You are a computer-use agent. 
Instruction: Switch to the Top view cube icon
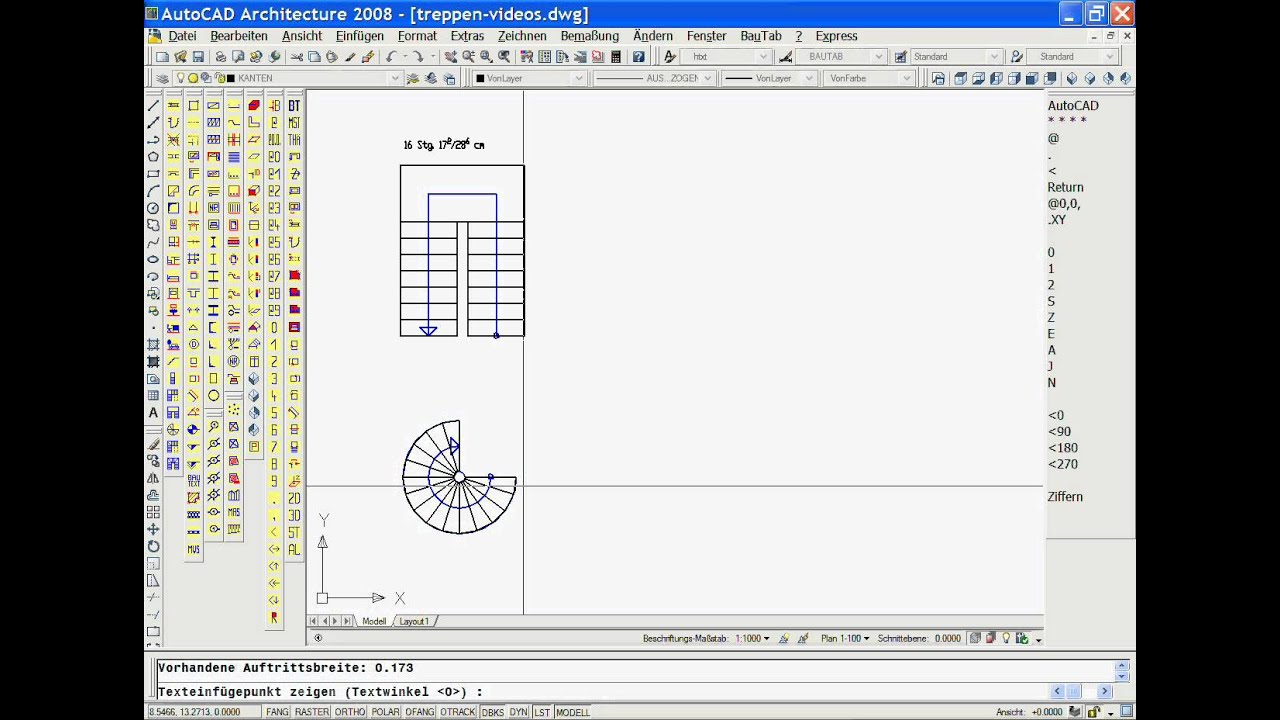961,78
